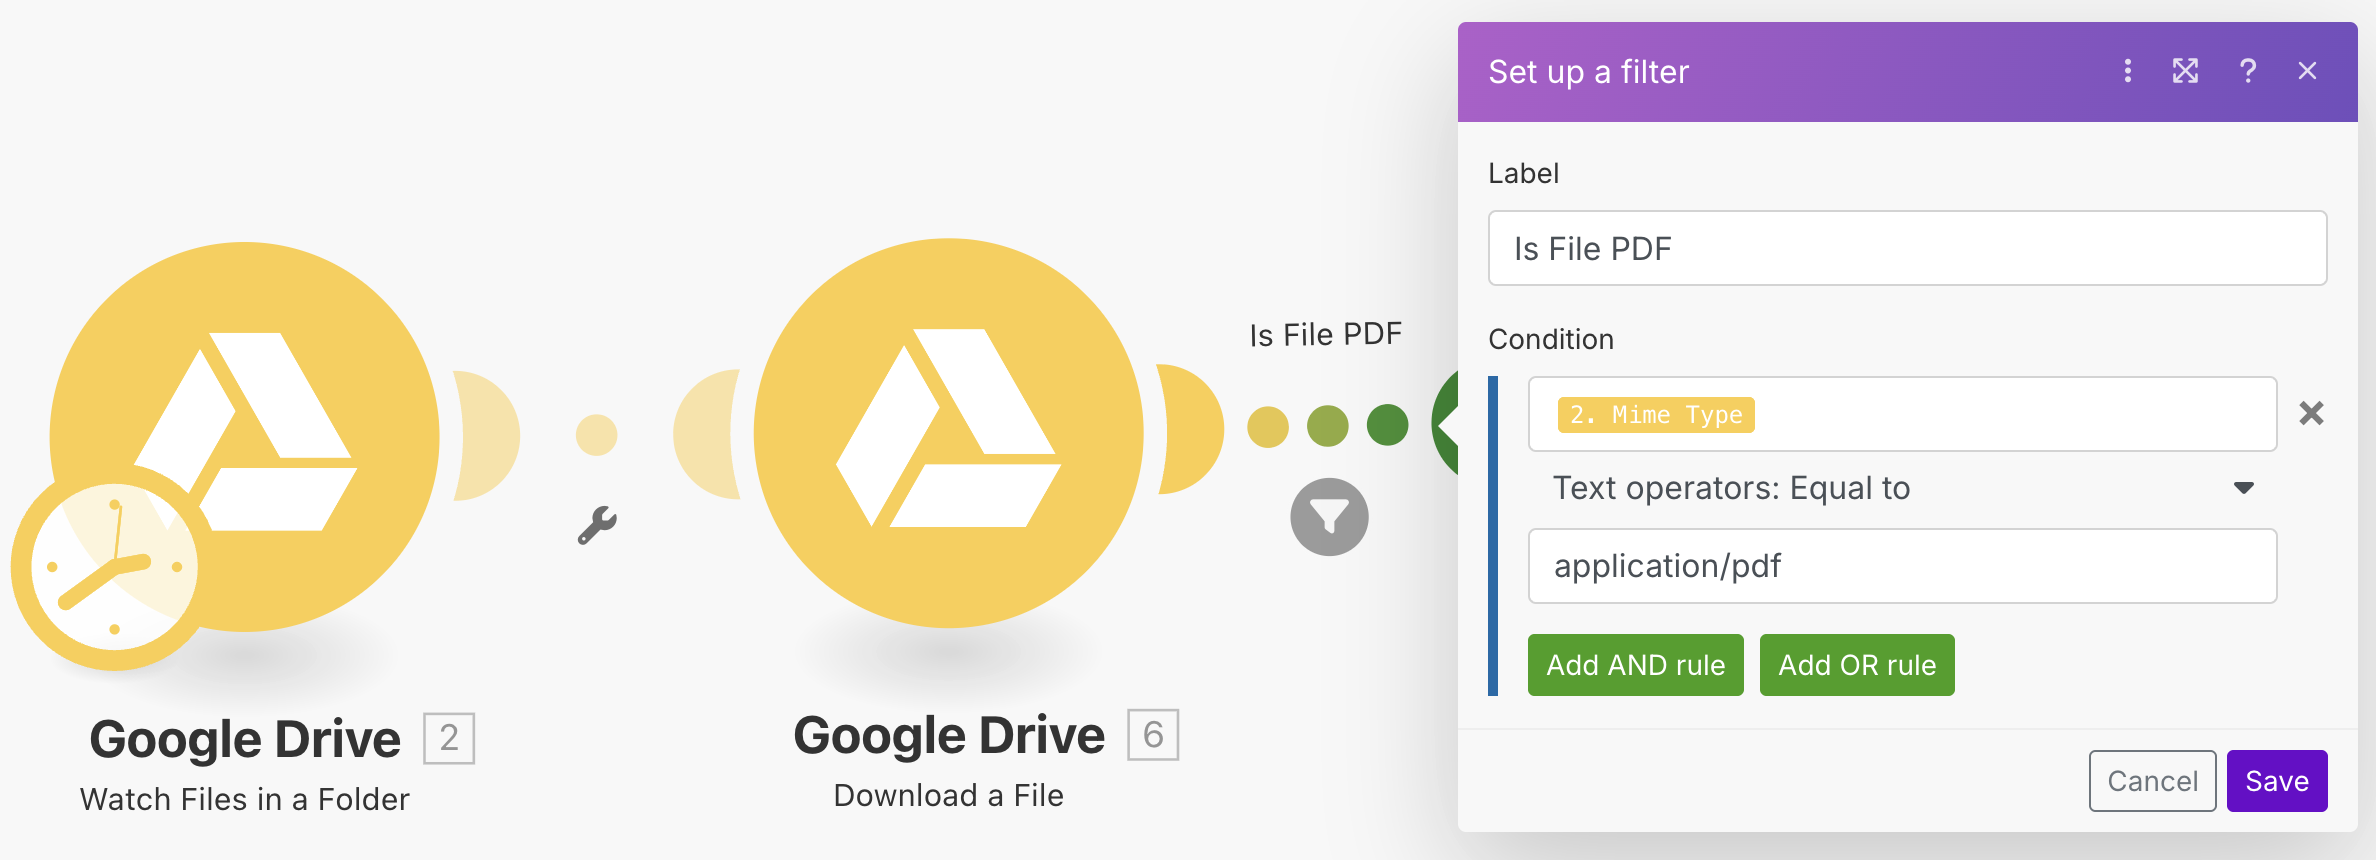Add an OR rule to the condition
The width and height of the screenshot is (2376, 860).
coord(1857,665)
